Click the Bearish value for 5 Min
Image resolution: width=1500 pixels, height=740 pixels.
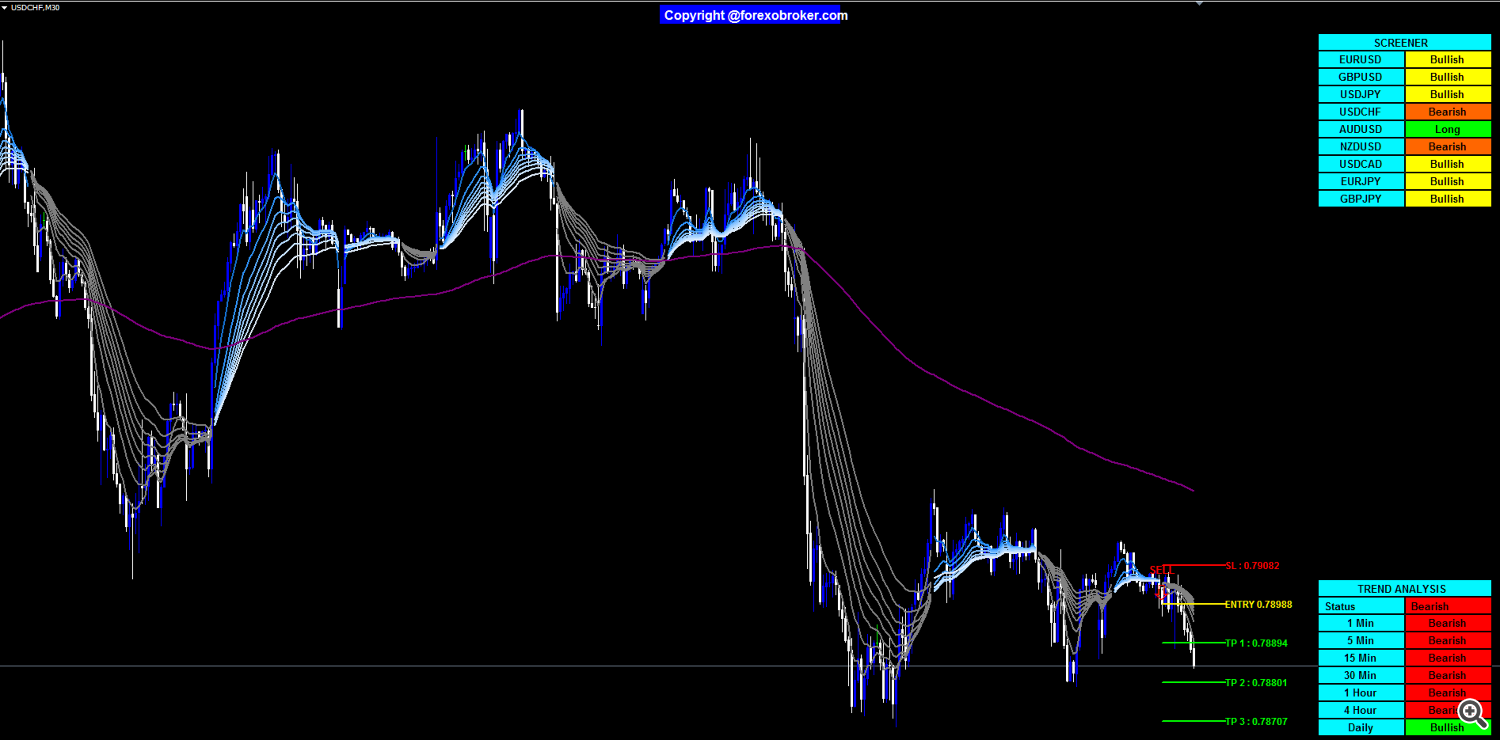click(1448, 641)
